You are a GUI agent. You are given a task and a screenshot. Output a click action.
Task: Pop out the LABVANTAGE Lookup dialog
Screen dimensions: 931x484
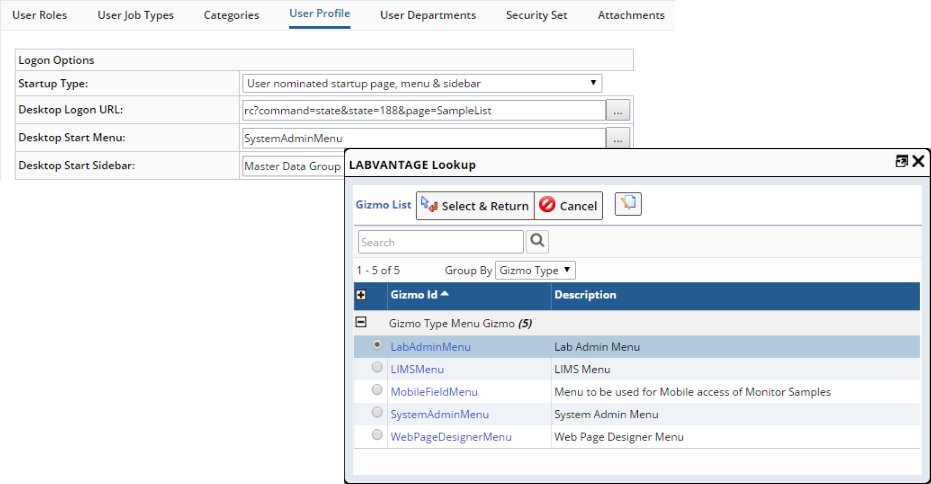pyautogui.click(x=901, y=161)
